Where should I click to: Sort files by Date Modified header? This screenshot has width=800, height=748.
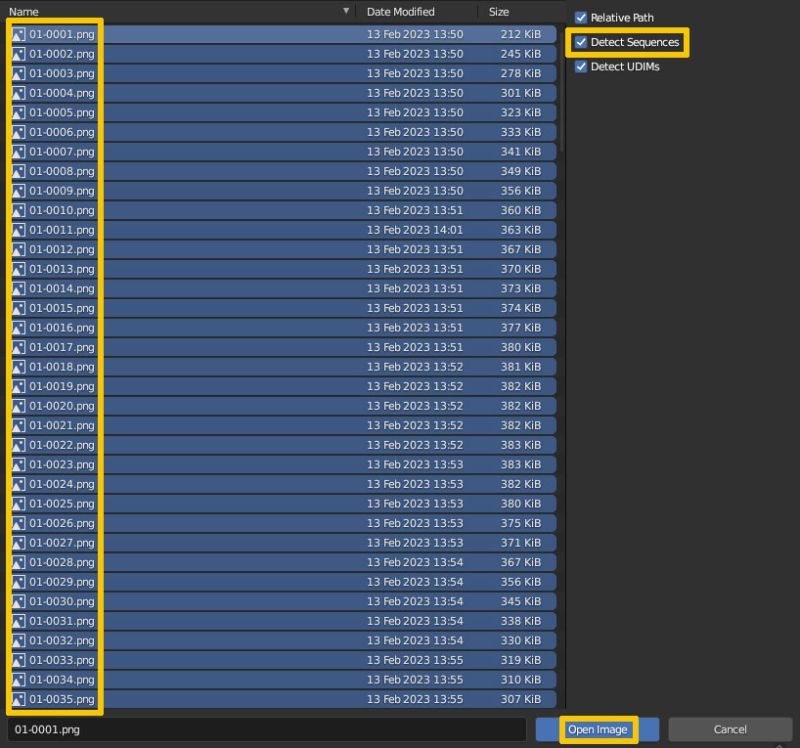click(401, 12)
